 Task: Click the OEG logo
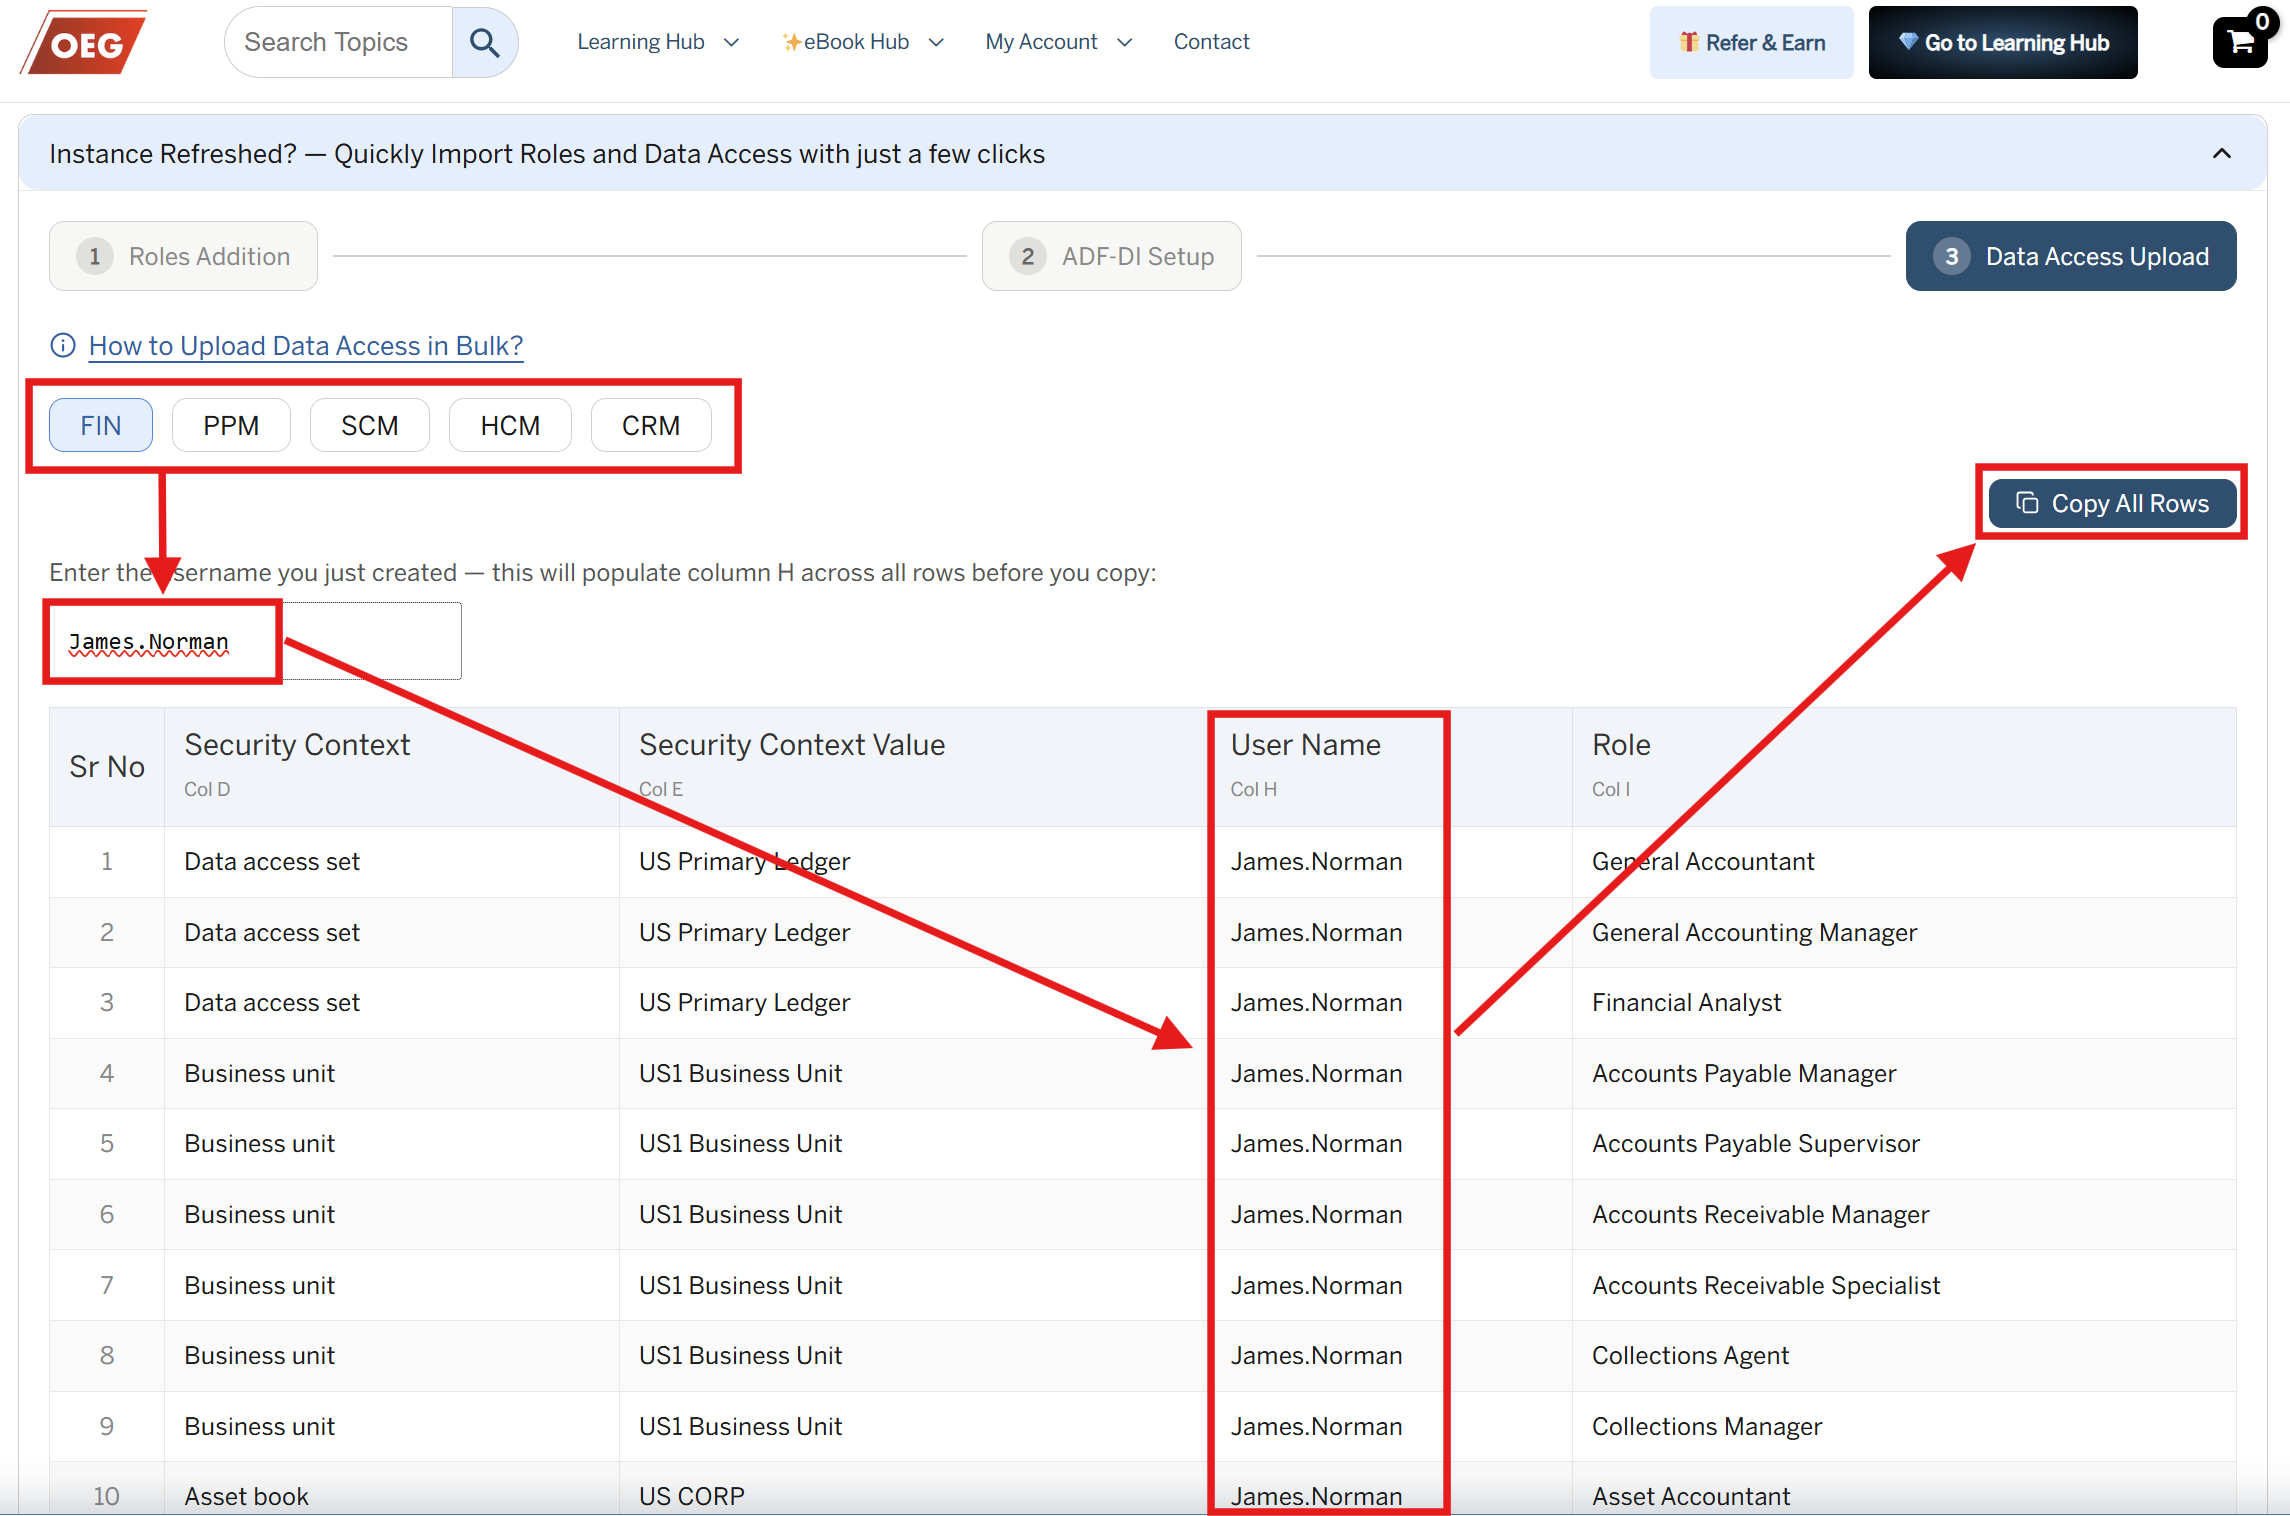[84, 42]
